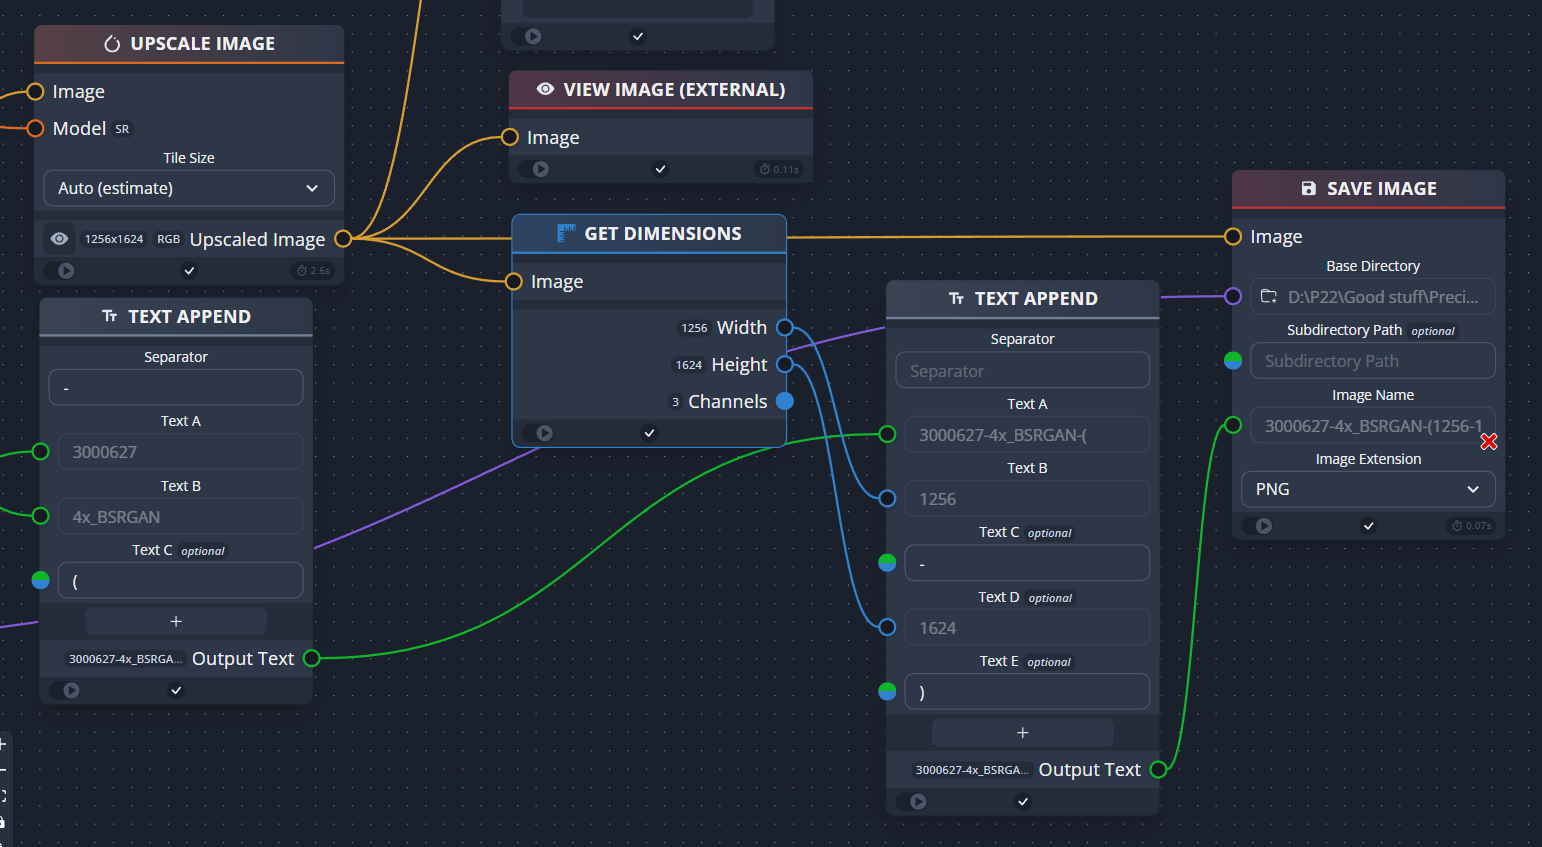The width and height of the screenshot is (1542, 847).
Task: Click the play control on Save Image footer
Action: click(x=1263, y=525)
